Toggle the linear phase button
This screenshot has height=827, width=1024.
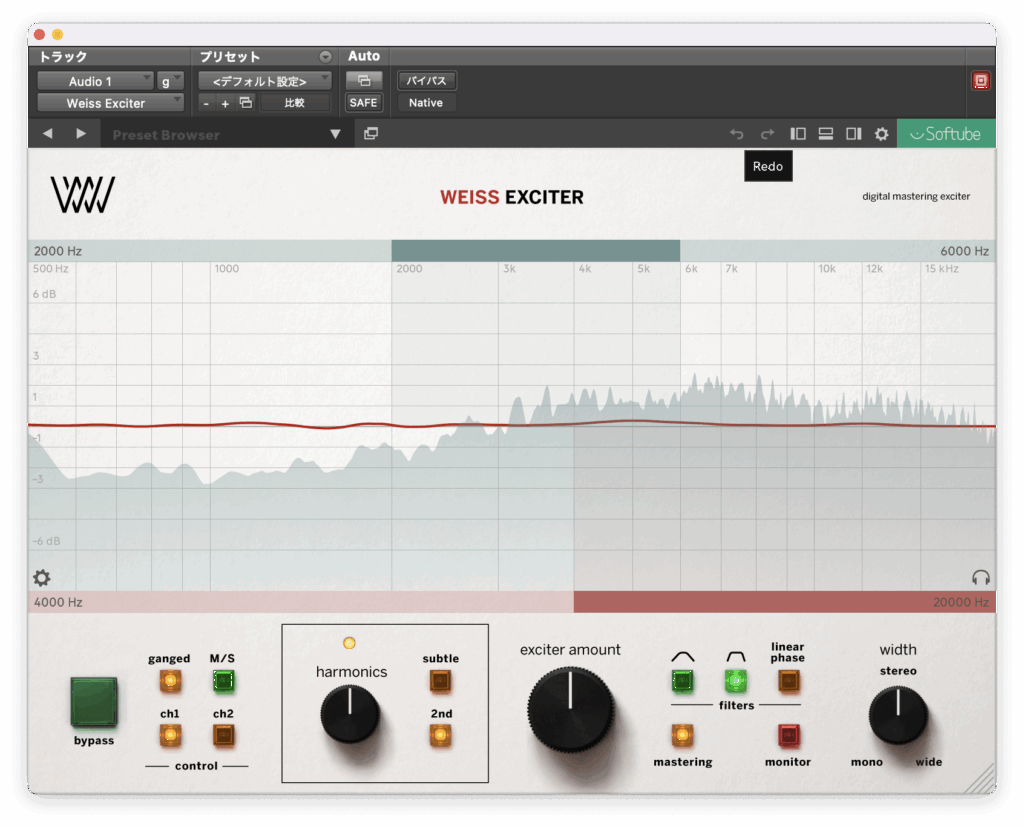click(789, 681)
